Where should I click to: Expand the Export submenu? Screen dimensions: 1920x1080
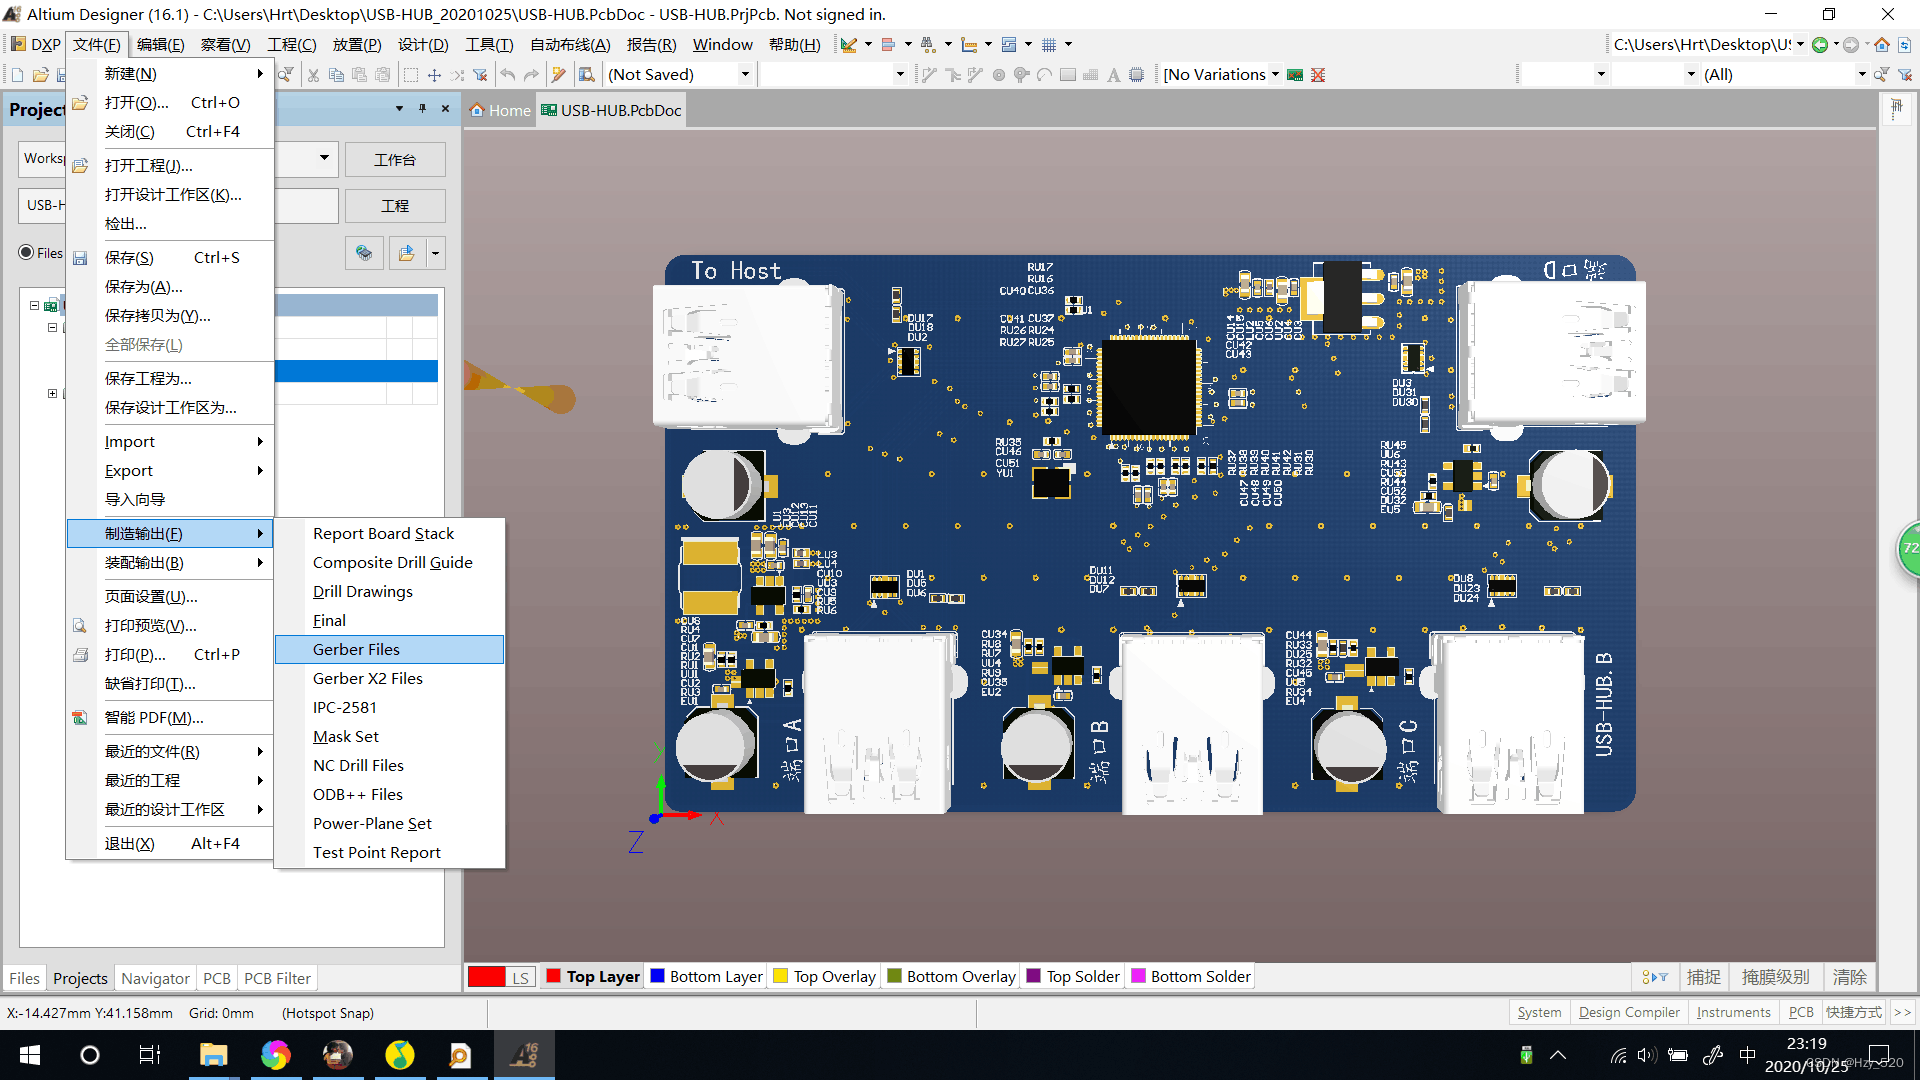[170, 471]
